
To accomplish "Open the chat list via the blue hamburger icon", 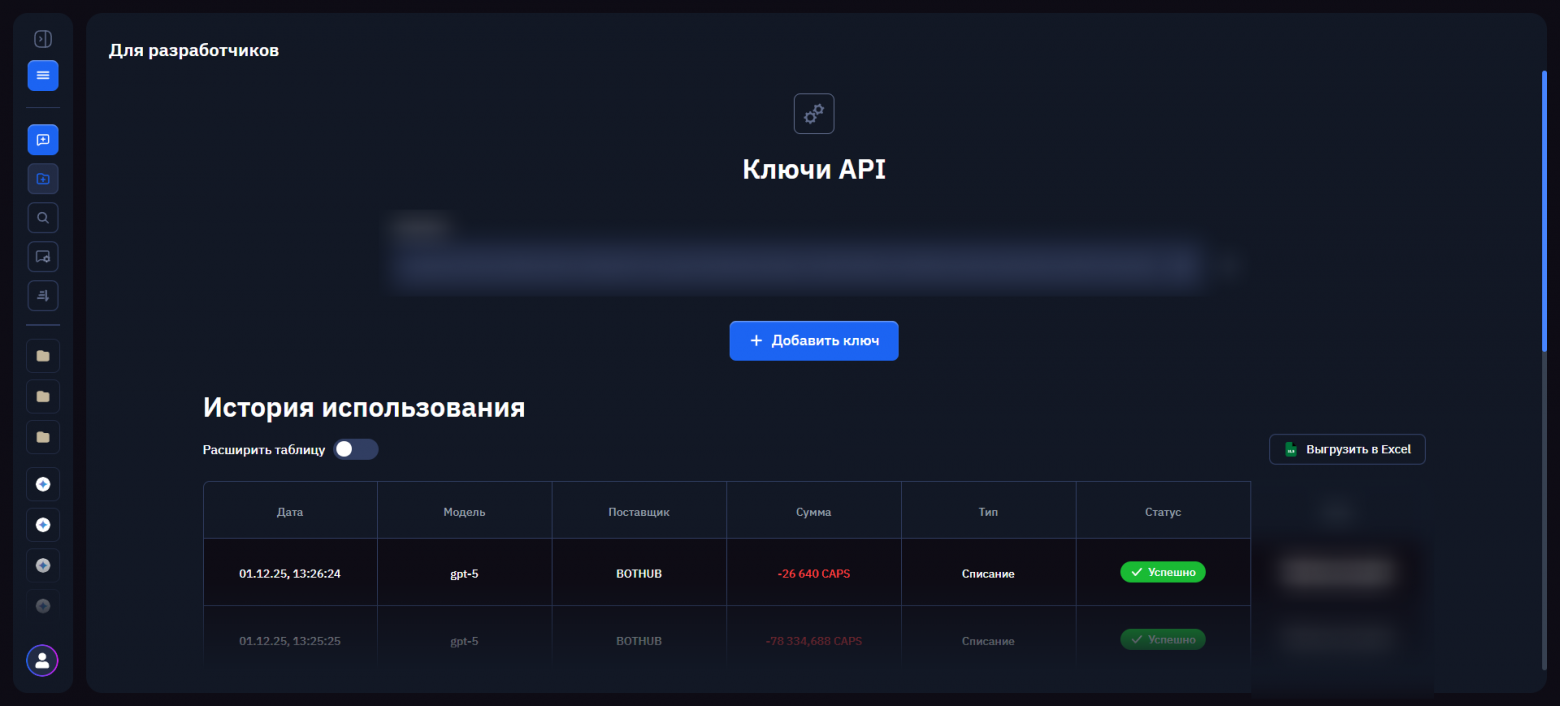I will tap(42, 75).
